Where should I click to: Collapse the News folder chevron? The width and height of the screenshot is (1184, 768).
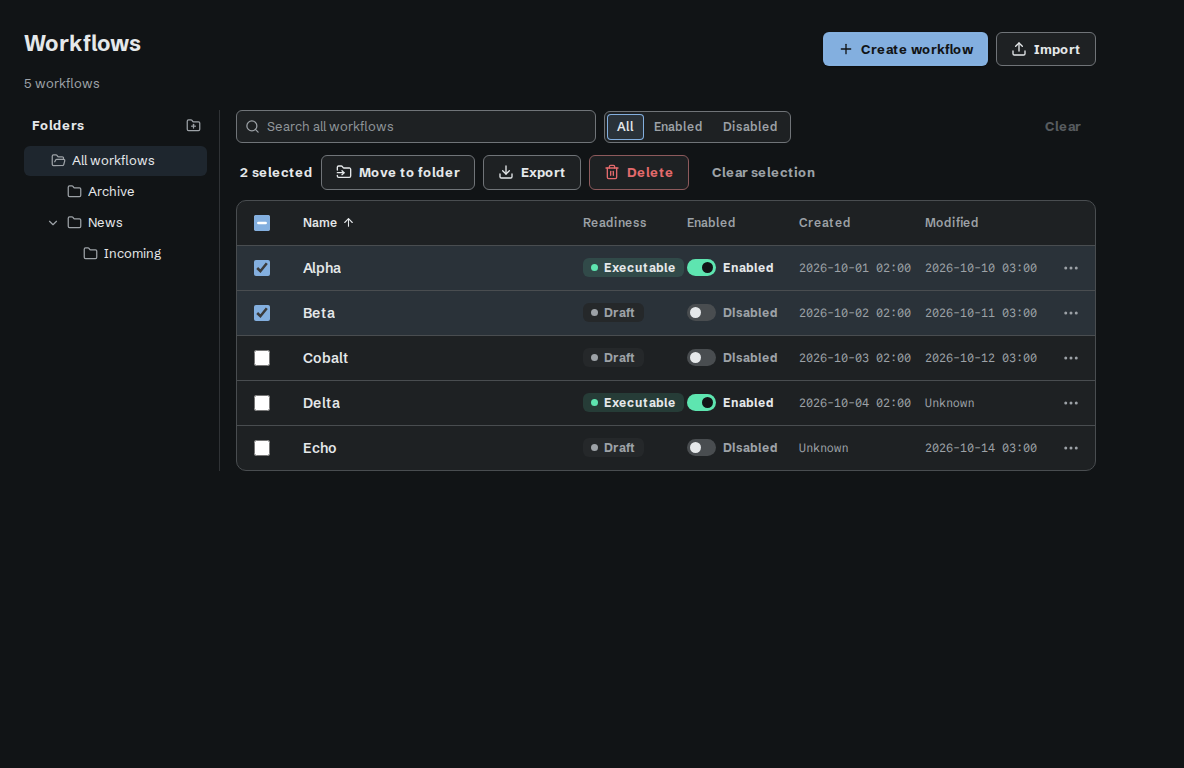[x=53, y=223]
